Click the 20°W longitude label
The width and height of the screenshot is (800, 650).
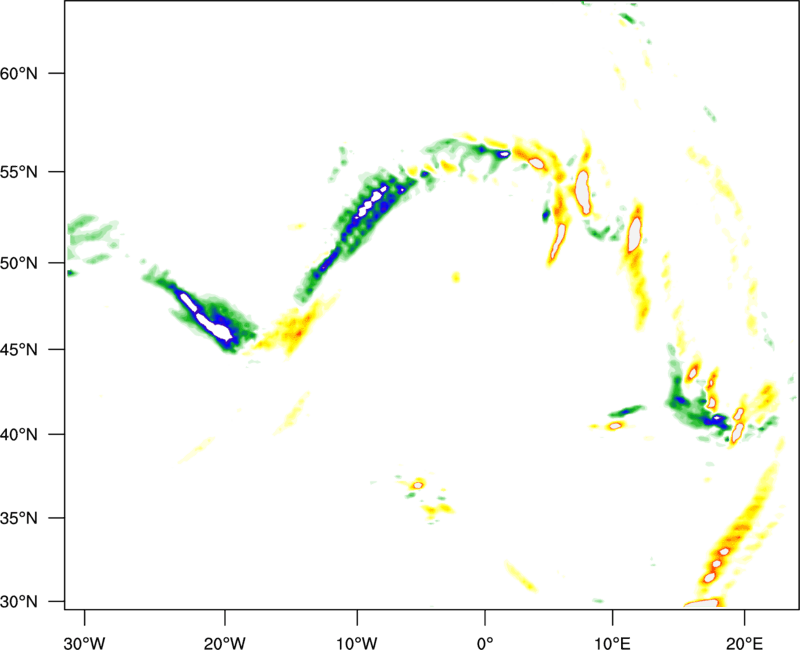pos(225,643)
